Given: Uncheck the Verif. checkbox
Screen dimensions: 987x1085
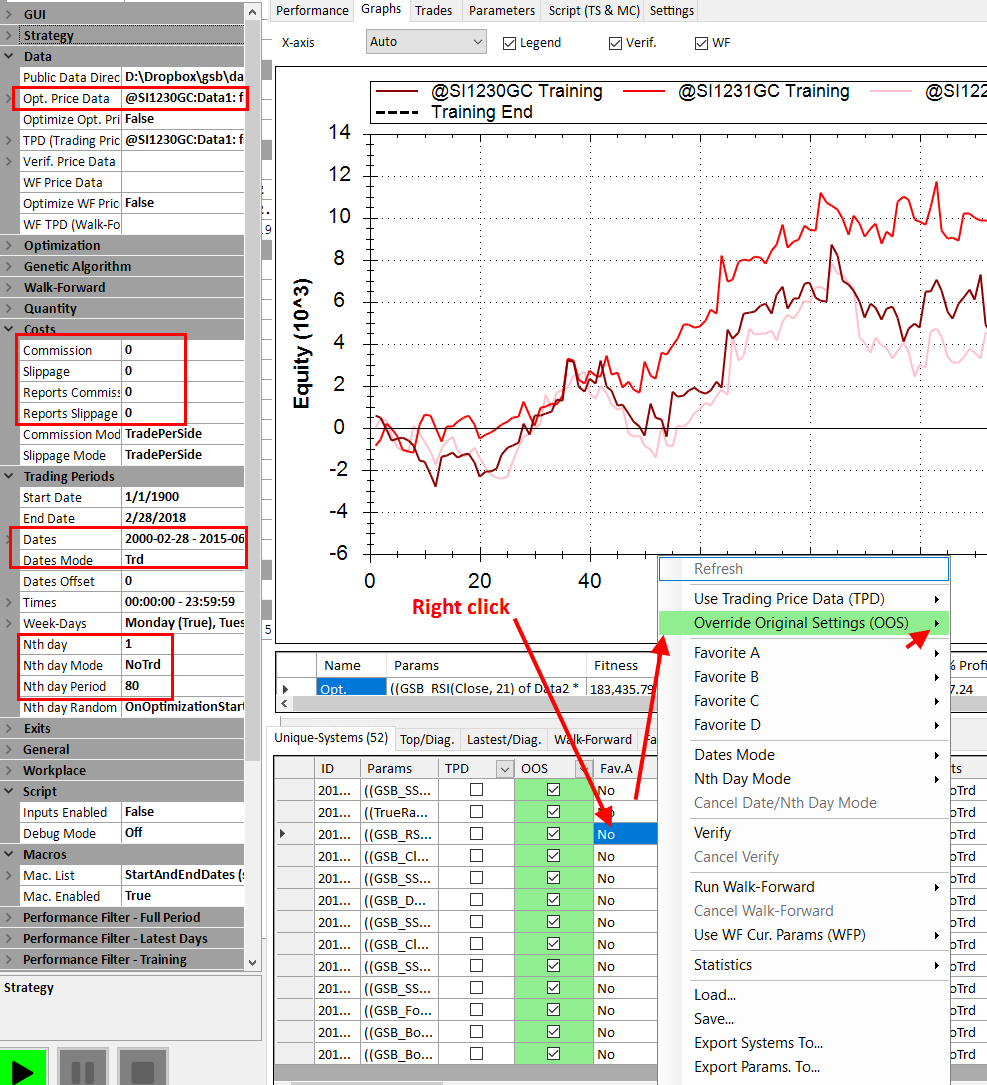Looking at the screenshot, I should tap(616, 43).
